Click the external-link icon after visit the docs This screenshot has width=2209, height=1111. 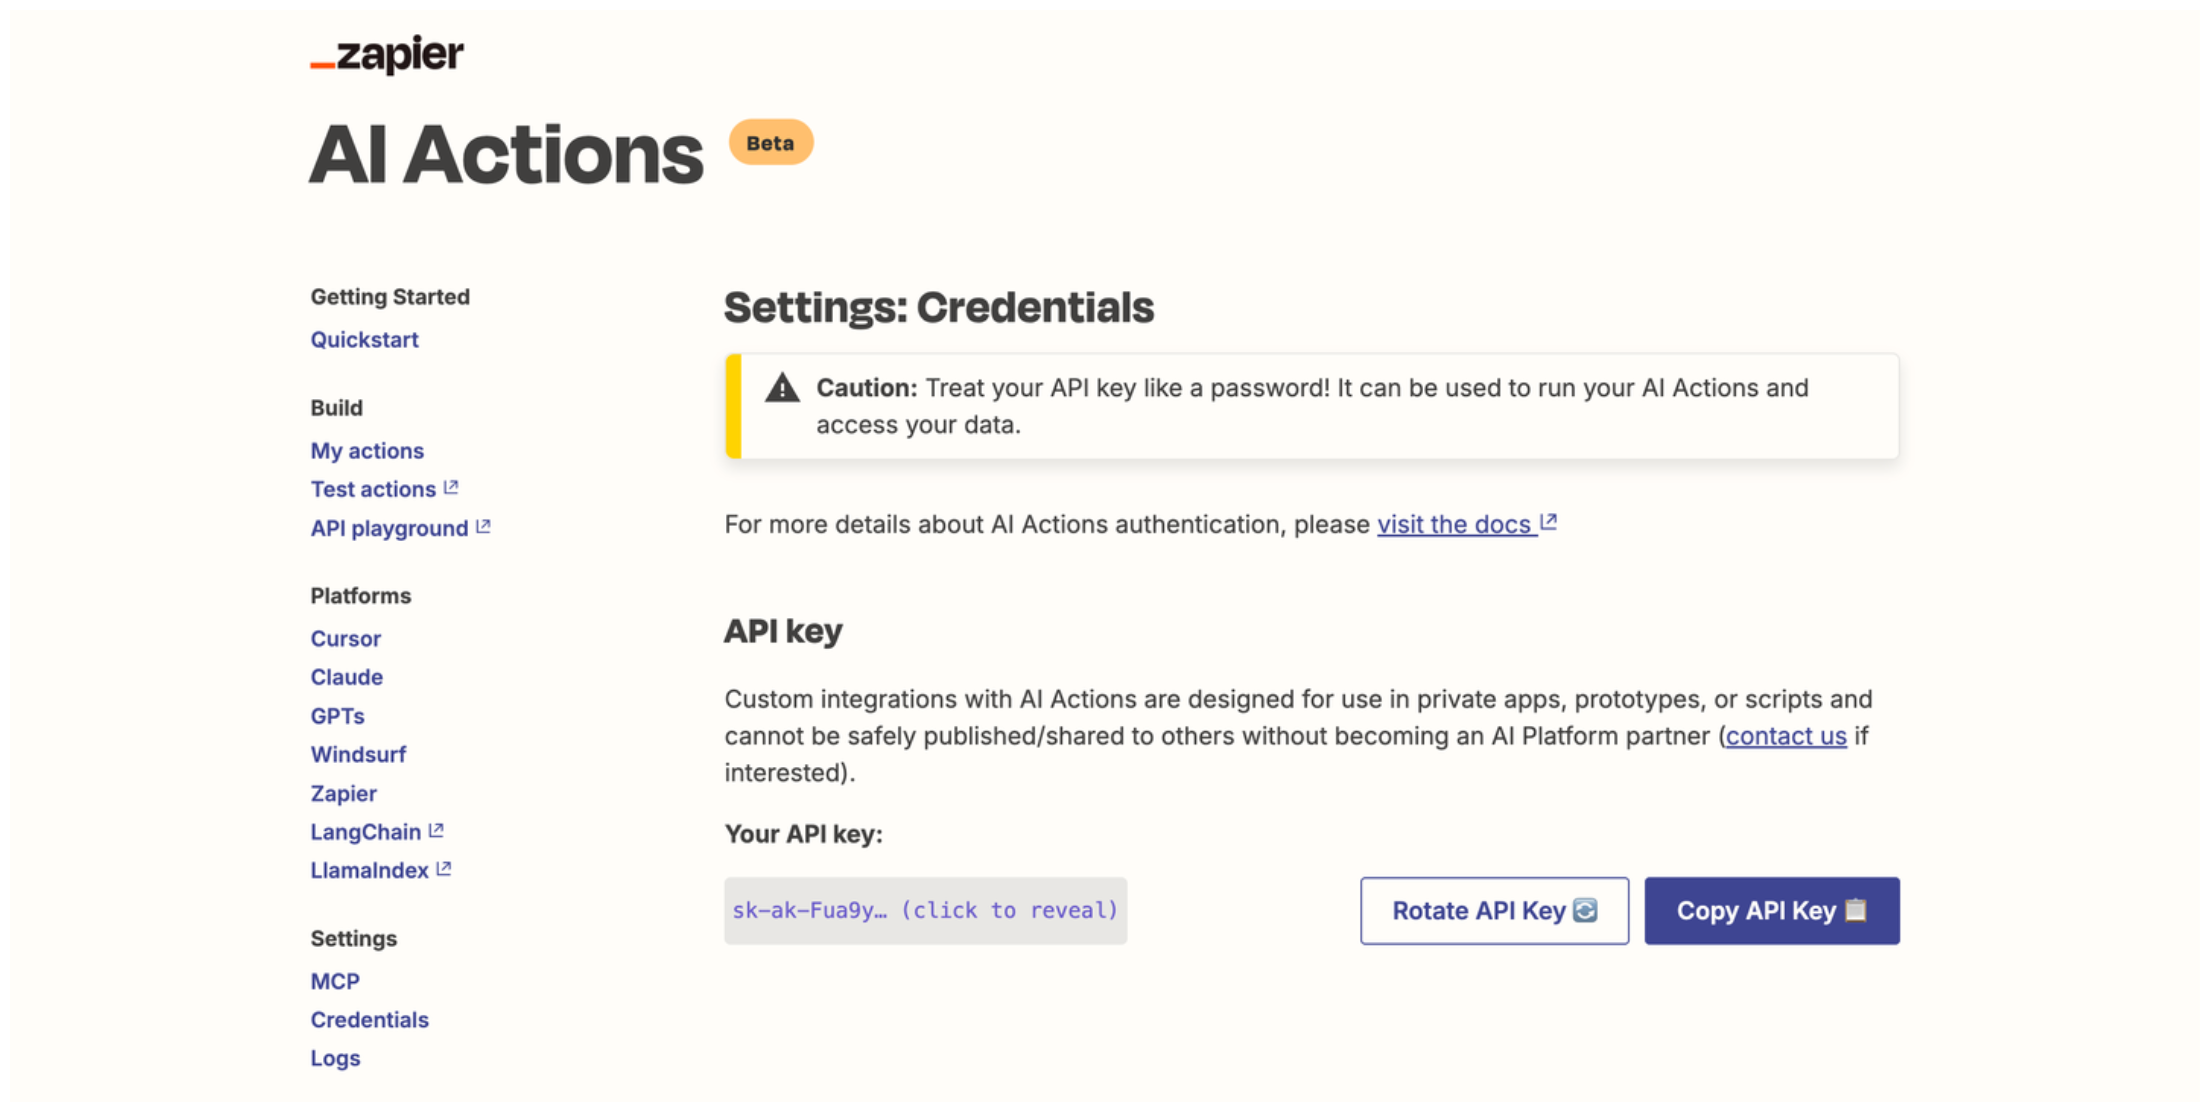pyautogui.click(x=1549, y=522)
